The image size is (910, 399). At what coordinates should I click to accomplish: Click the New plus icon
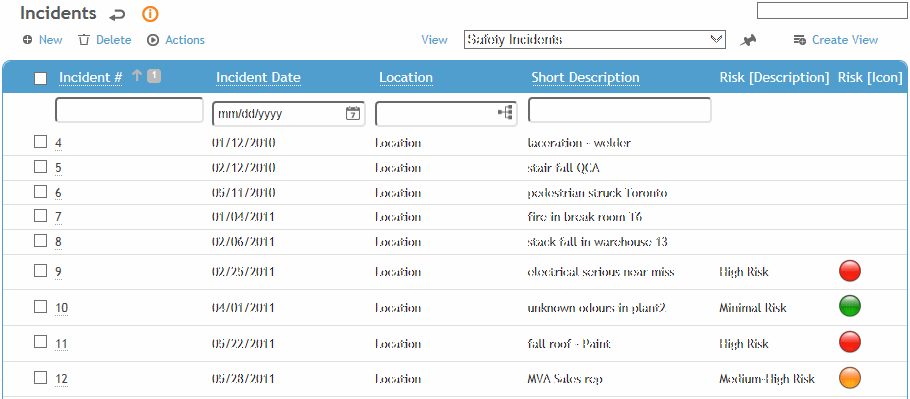[27, 40]
